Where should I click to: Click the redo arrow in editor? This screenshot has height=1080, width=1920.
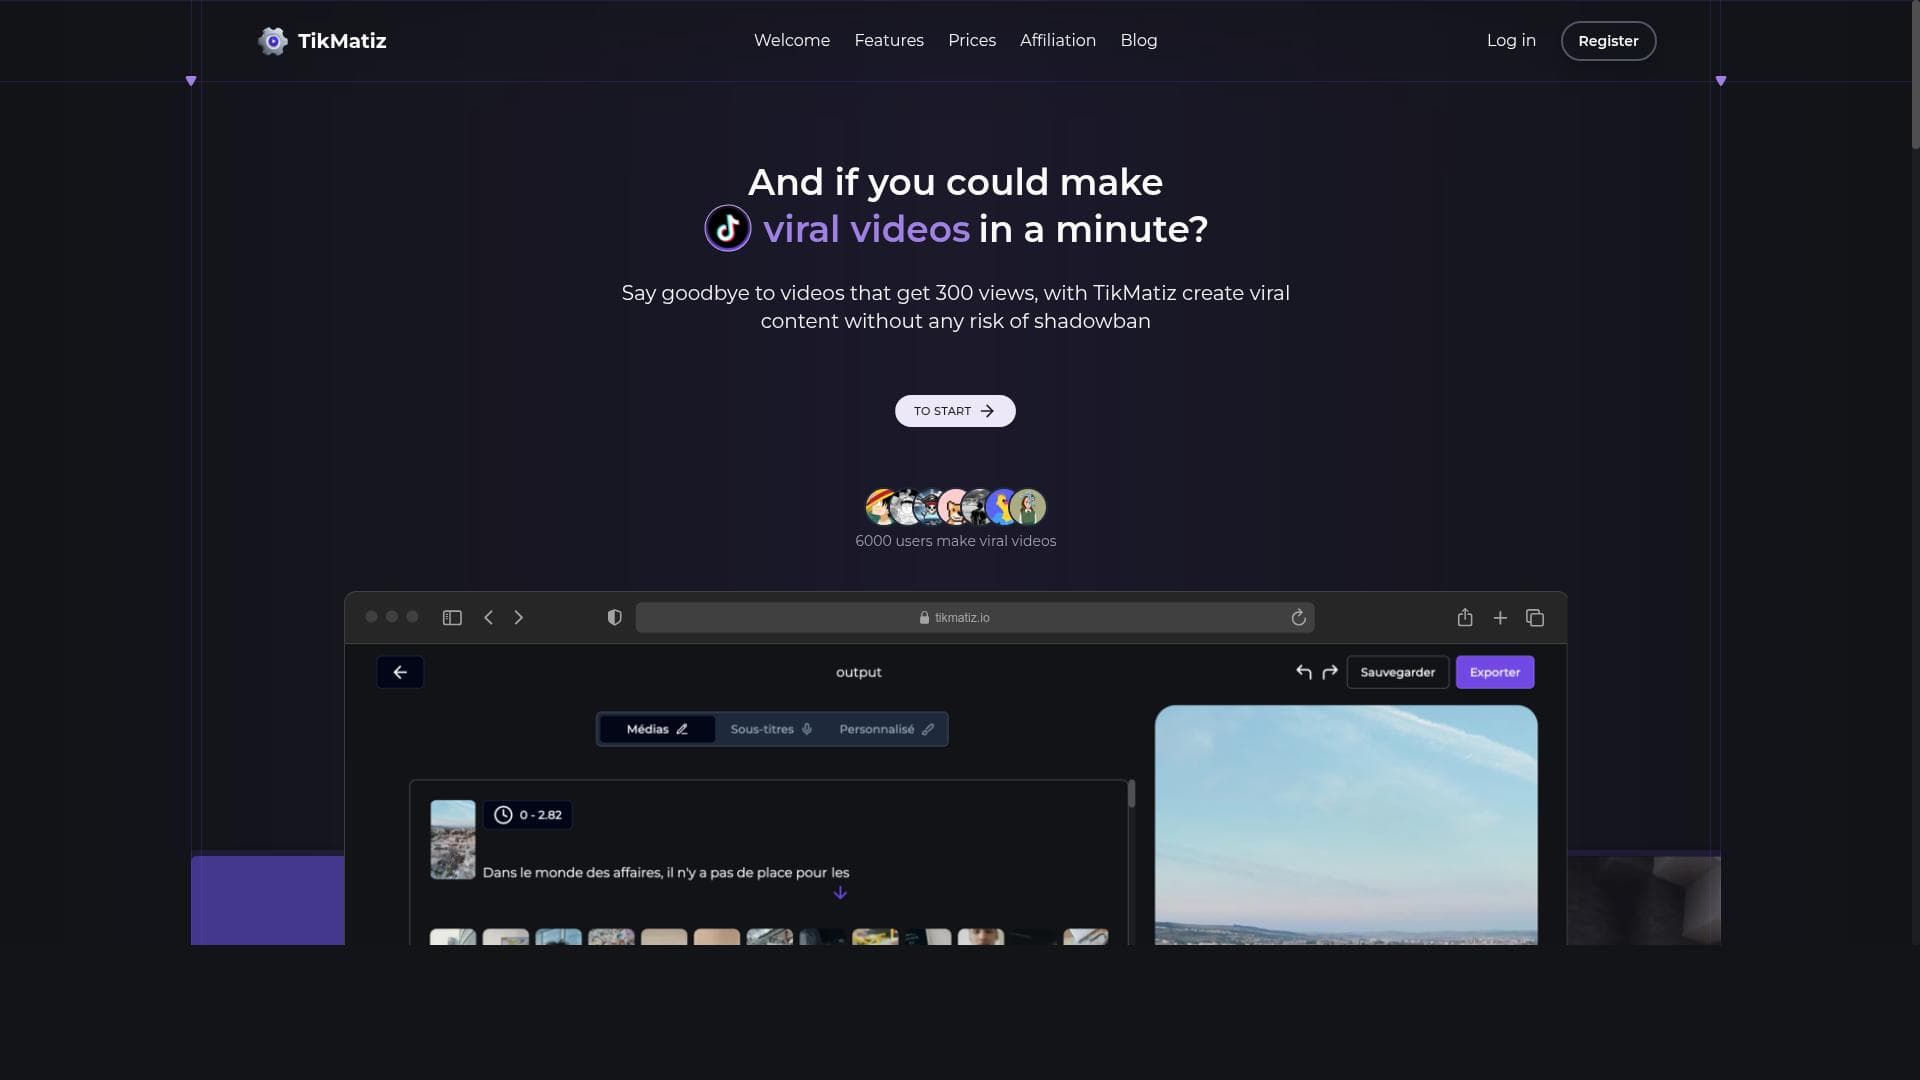pyautogui.click(x=1330, y=672)
